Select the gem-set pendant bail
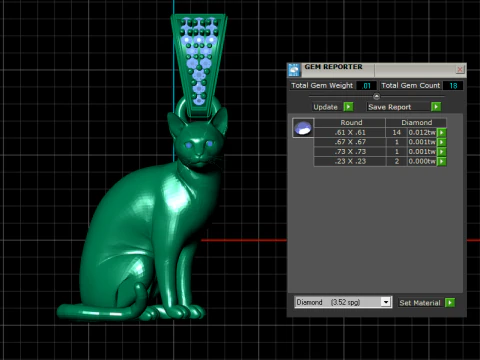 (199, 65)
